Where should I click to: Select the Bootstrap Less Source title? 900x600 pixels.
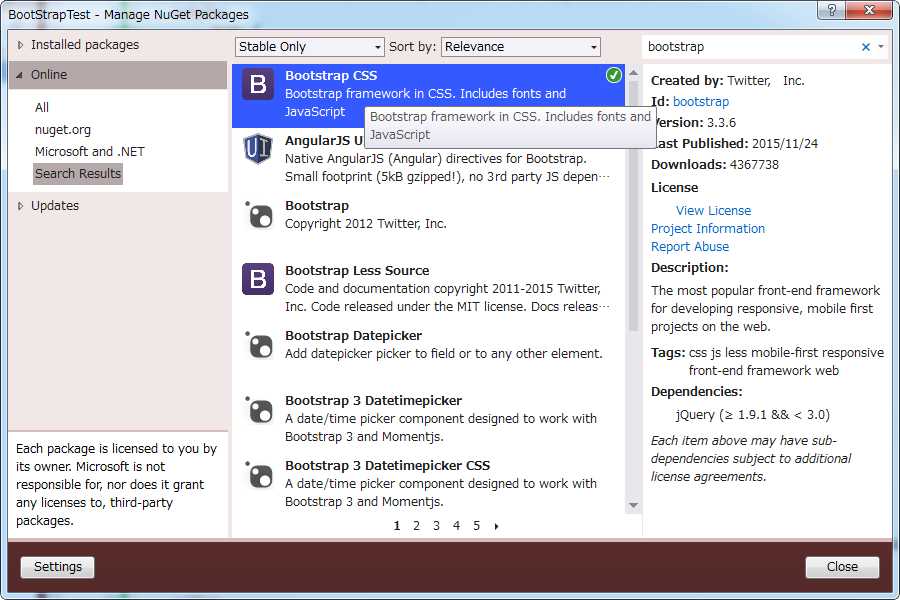click(x=357, y=270)
